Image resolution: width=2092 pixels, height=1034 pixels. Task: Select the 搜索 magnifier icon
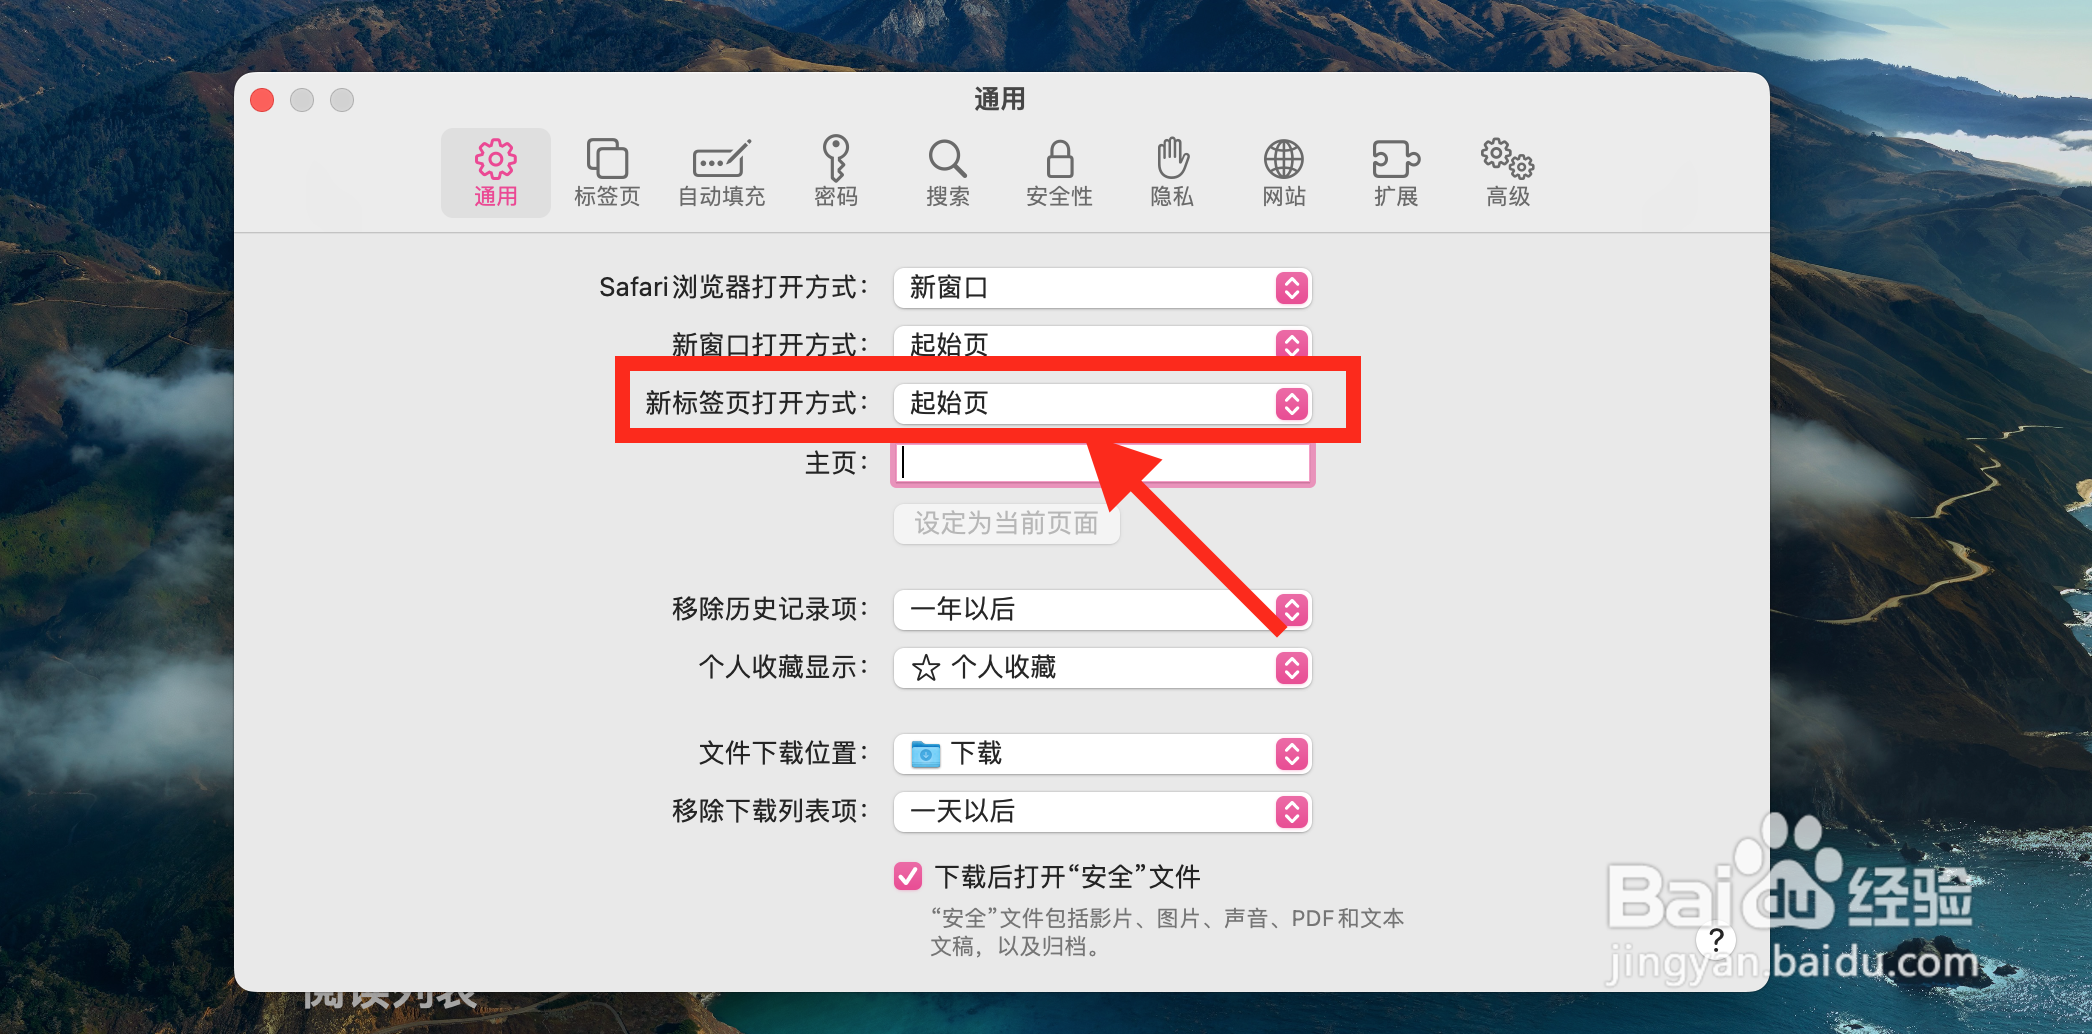click(x=948, y=173)
